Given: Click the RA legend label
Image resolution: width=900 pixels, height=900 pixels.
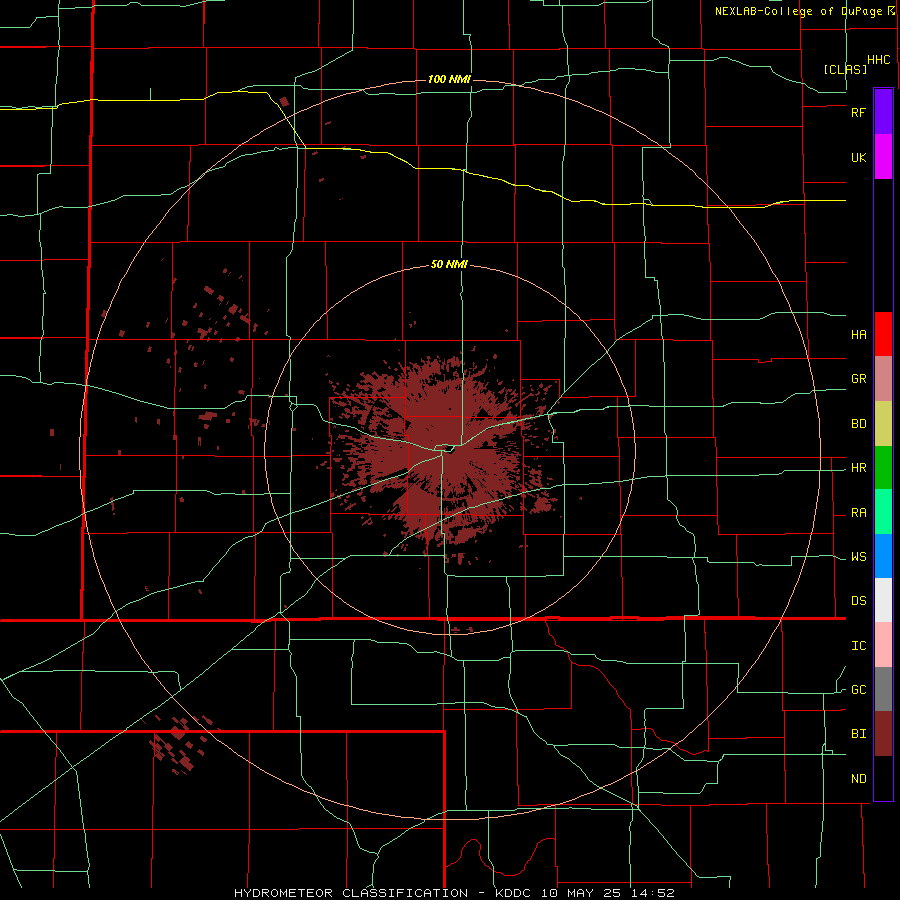Looking at the screenshot, I should 858,513.
